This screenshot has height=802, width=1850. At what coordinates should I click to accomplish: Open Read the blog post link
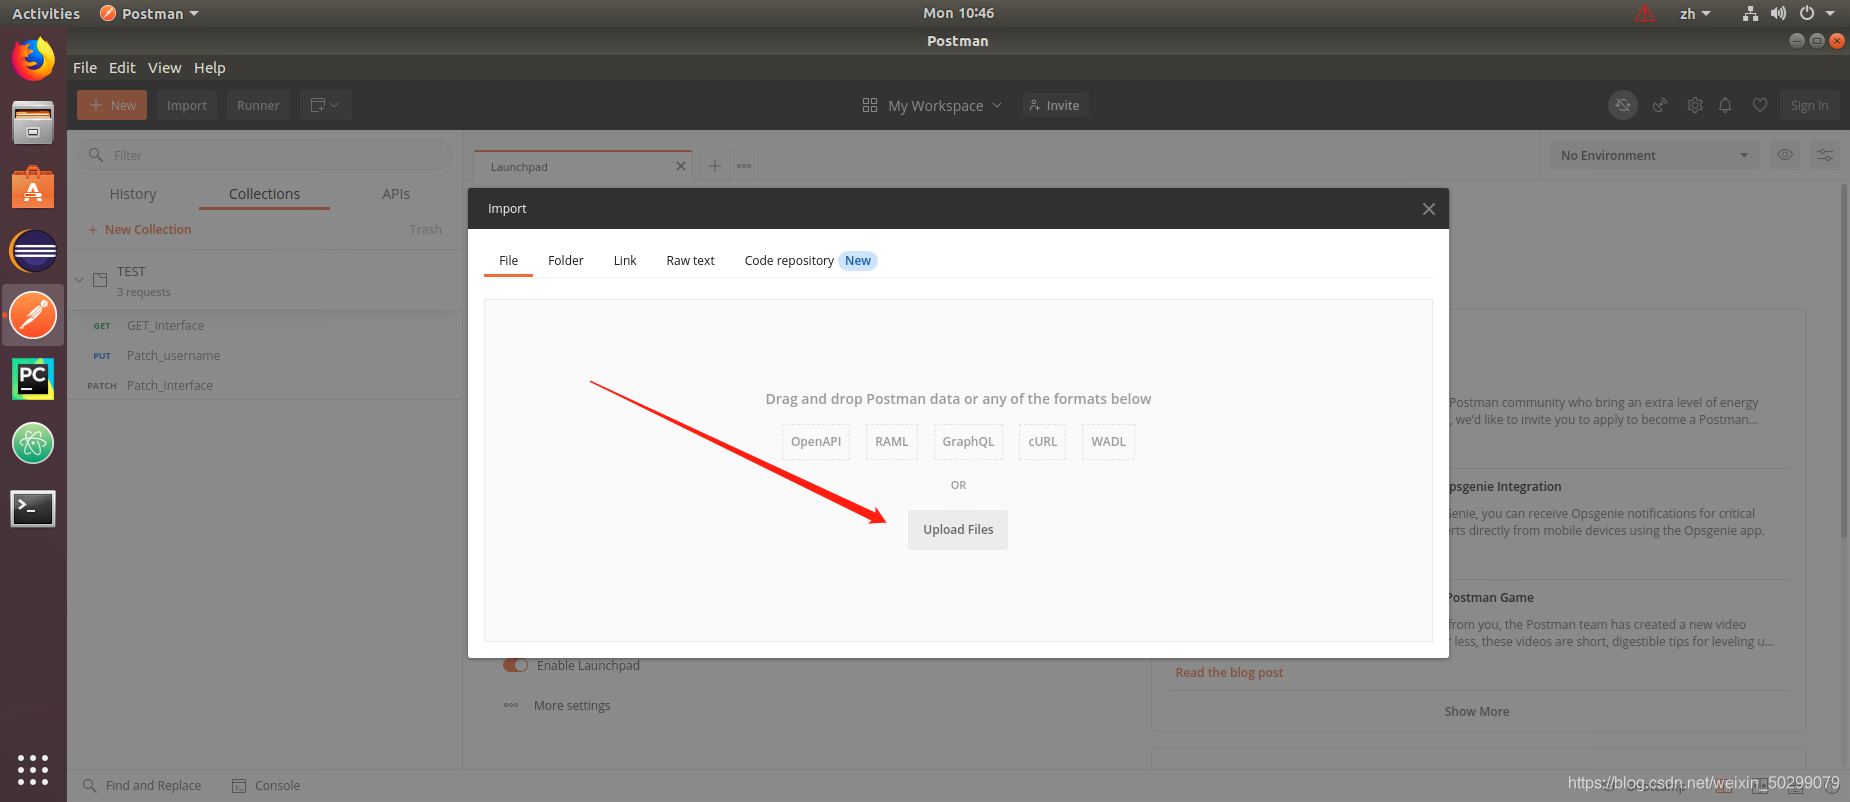click(x=1229, y=672)
